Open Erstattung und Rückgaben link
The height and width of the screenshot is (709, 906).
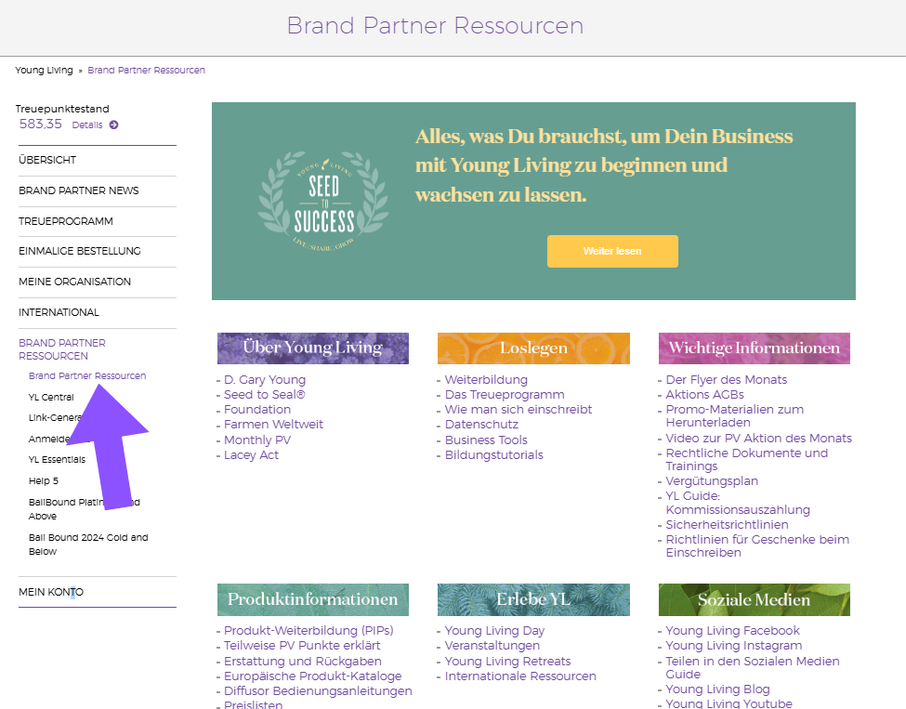[x=303, y=662]
